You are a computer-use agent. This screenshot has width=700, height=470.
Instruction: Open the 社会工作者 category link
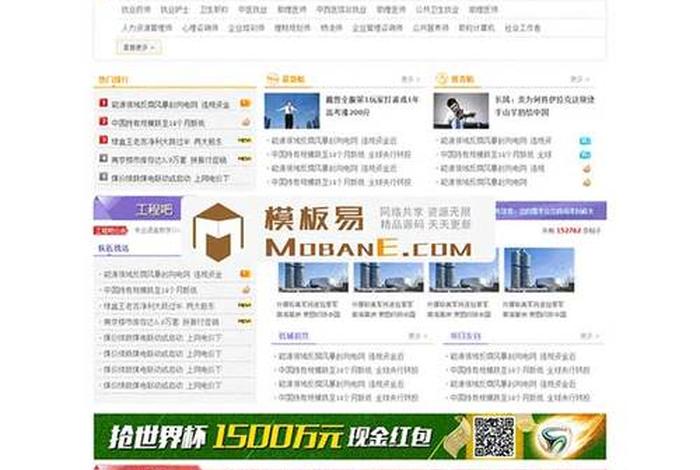tap(522, 28)
